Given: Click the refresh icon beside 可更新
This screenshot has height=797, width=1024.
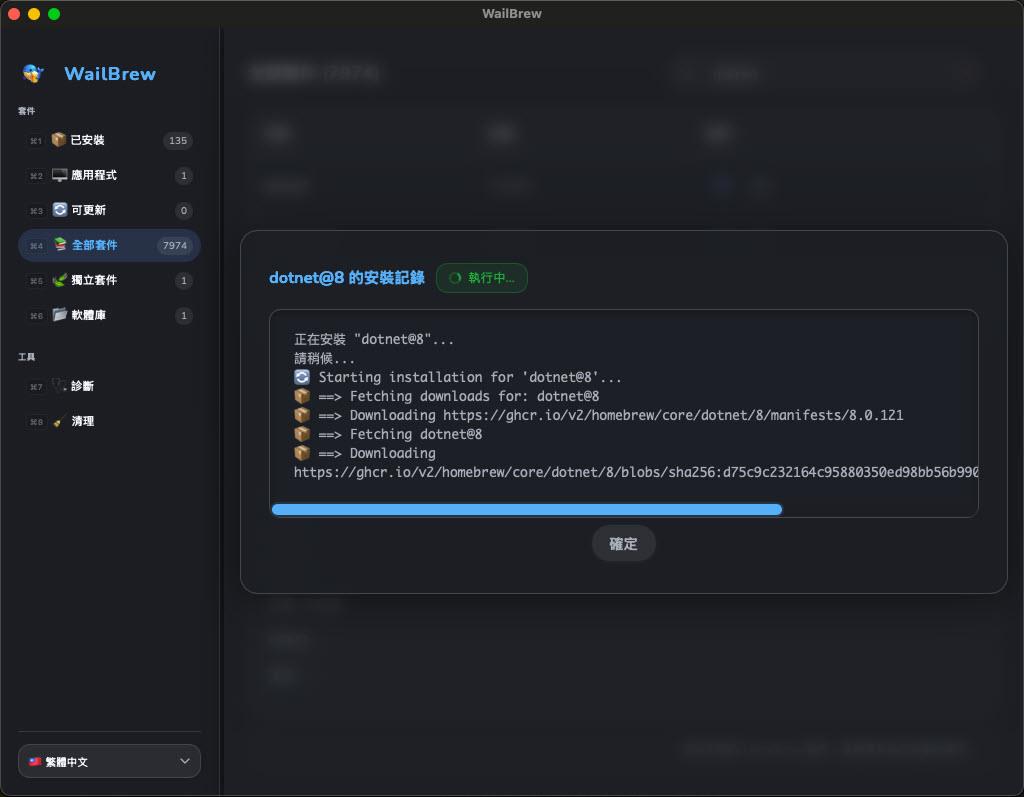Looking at the screenshot, I should point(59,210).
